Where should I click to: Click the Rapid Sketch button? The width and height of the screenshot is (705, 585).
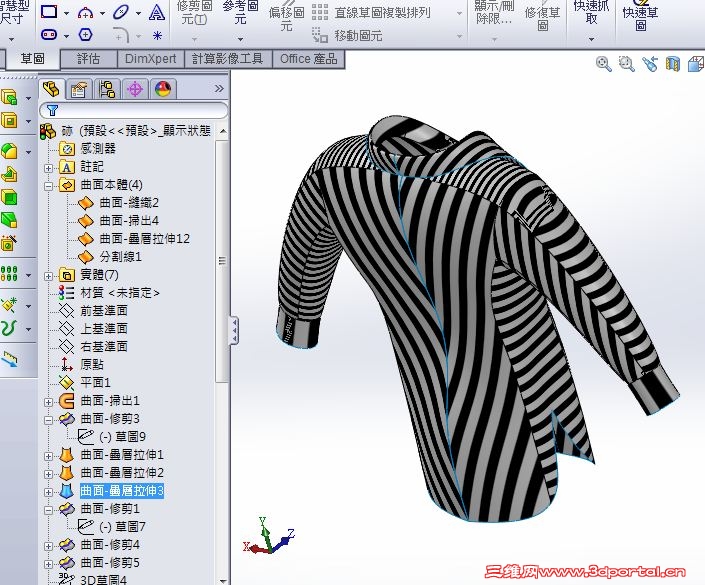[x=640, y=18]
